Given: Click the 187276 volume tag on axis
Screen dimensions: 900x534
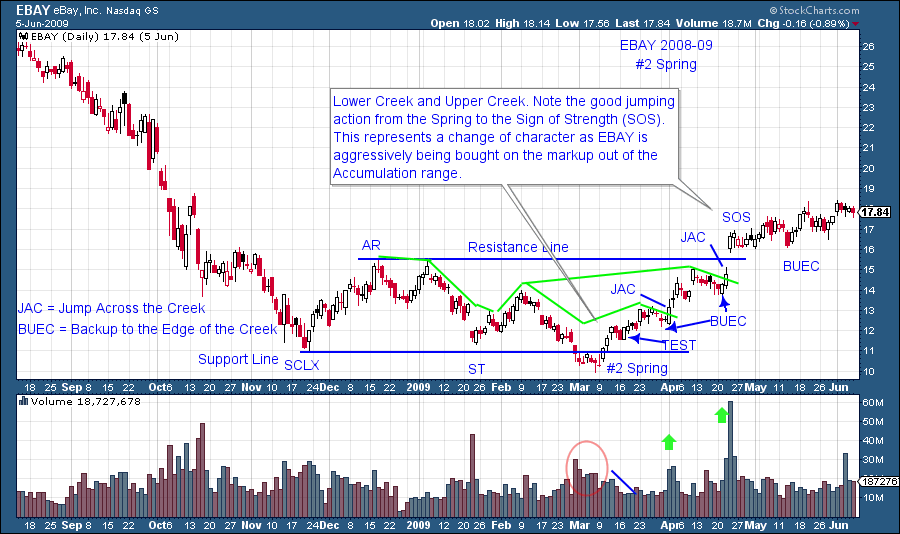Looking at the screenshot, I should (x=879, y=481).
